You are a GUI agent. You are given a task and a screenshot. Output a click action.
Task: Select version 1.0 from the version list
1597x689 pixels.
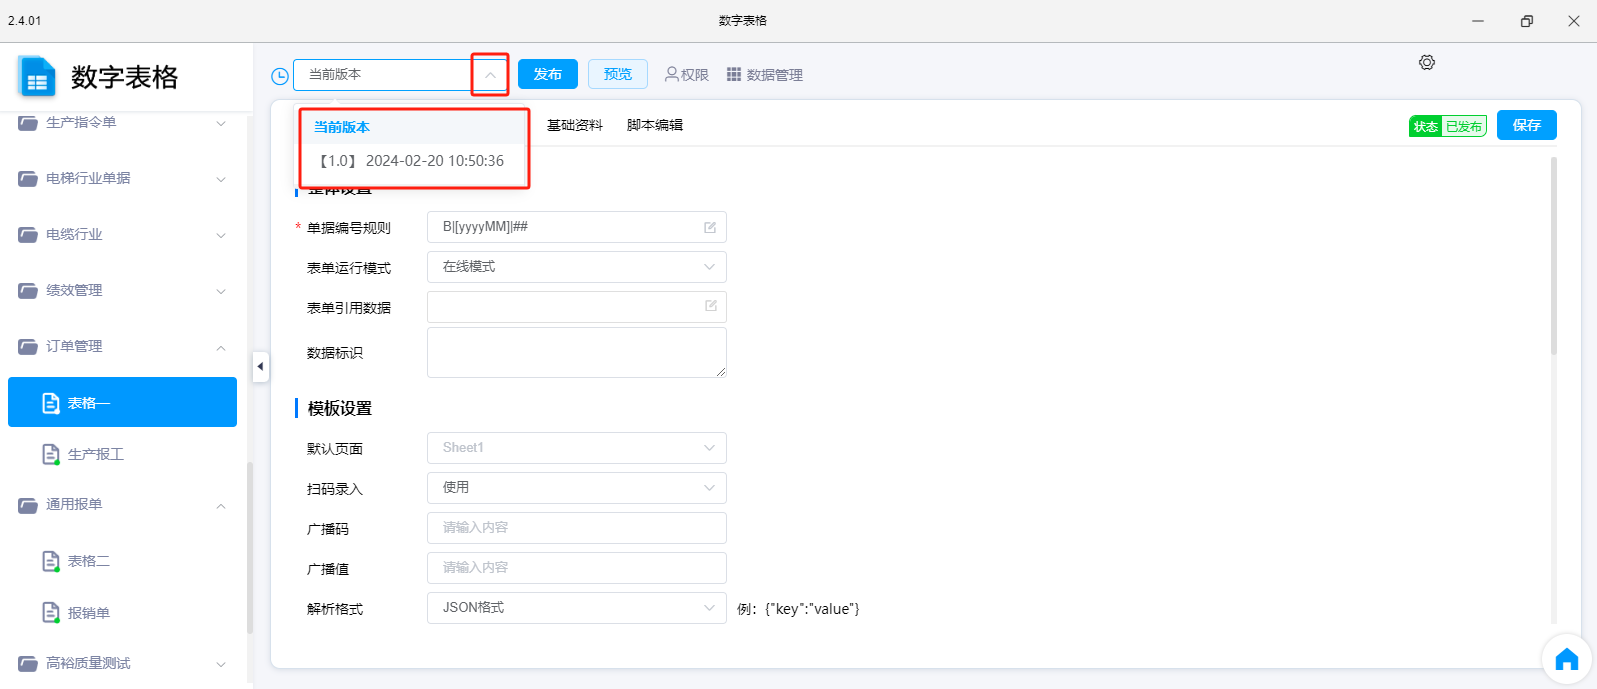click(x=412, y=161)
